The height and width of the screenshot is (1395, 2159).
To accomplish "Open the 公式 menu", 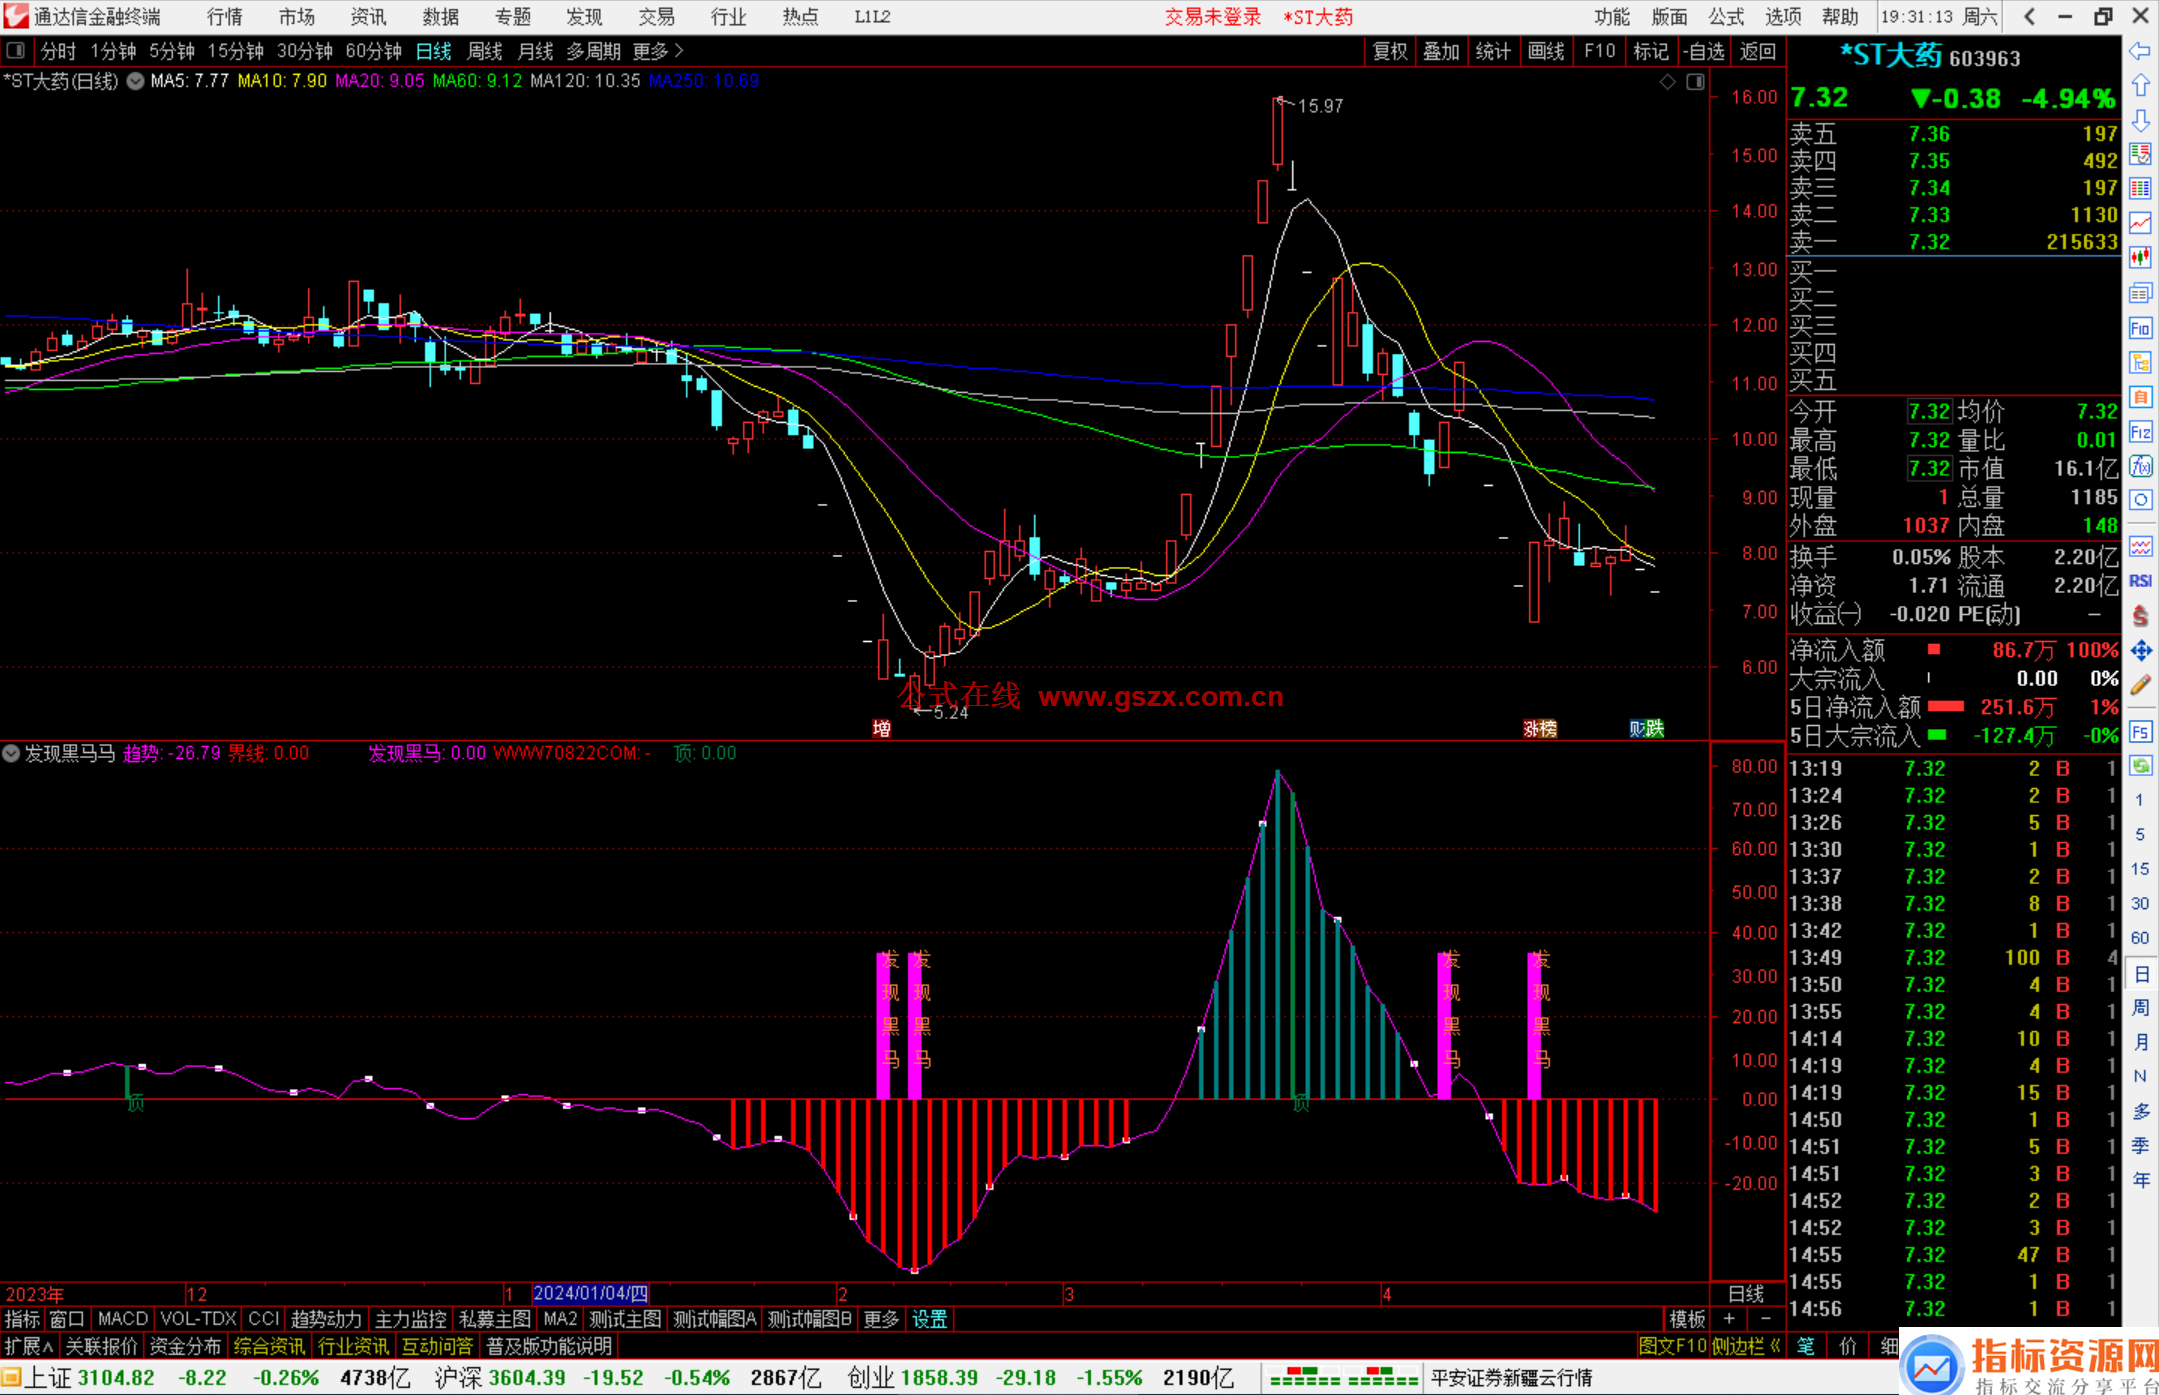I will pos(1726,16).
